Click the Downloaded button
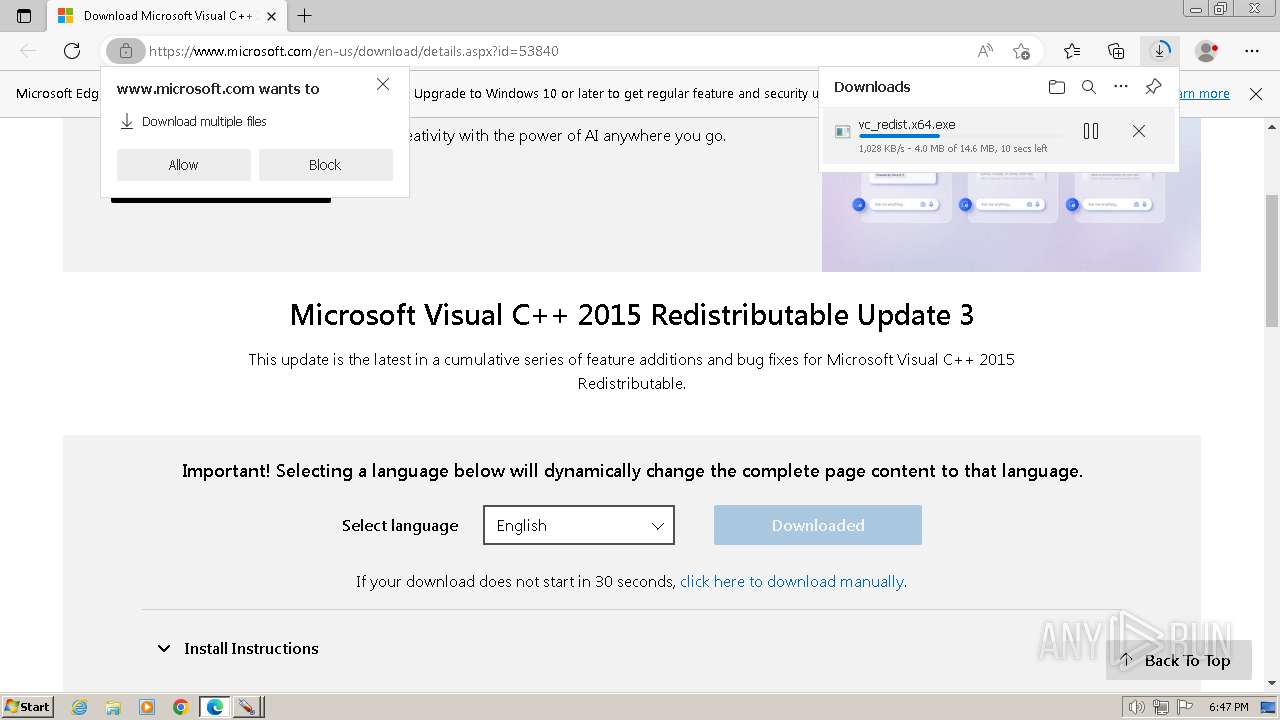Screen dimensions: 1280x720 818,525
